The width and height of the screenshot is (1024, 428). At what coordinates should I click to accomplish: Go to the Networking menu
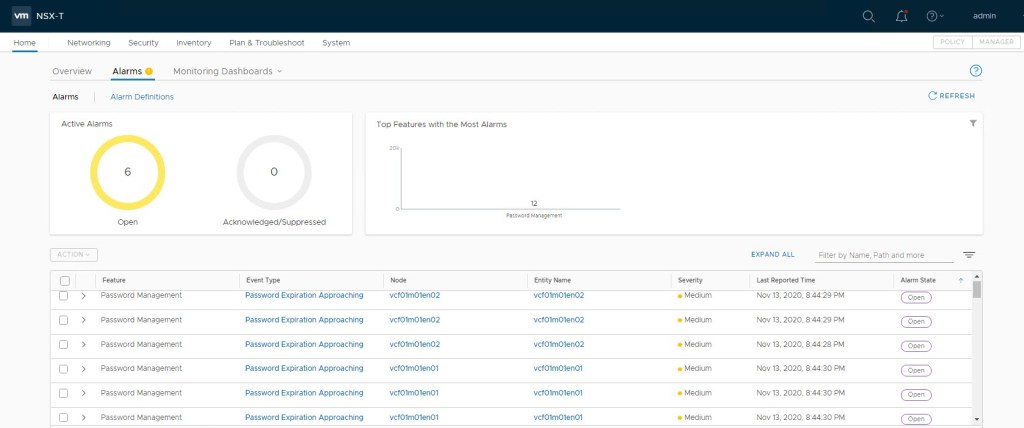pos(88,43)
